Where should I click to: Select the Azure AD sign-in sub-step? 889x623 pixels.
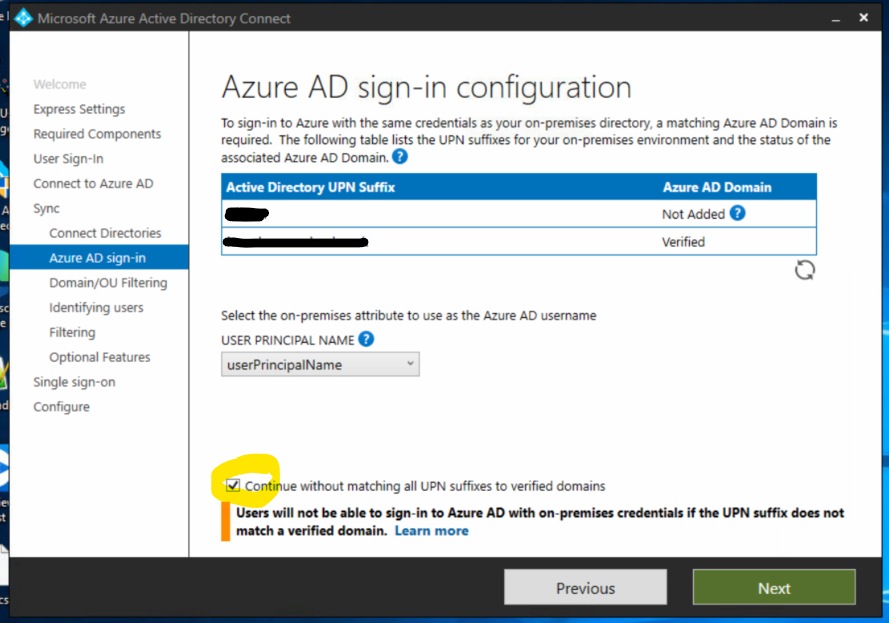[x=99, y=258]
